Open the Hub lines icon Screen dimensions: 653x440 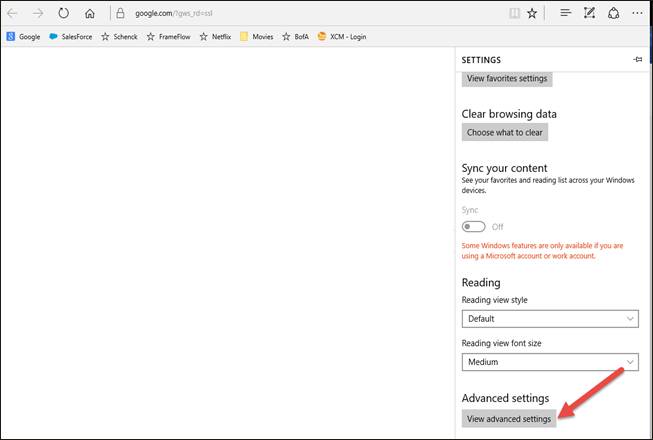[x=565, y=13]
